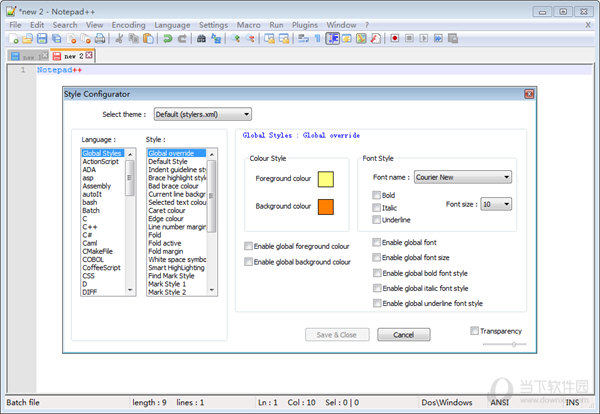The height and width of the screenshot is (414, 600).
Task: Click the Stop Recording macro icon
Action: (409, 39)
